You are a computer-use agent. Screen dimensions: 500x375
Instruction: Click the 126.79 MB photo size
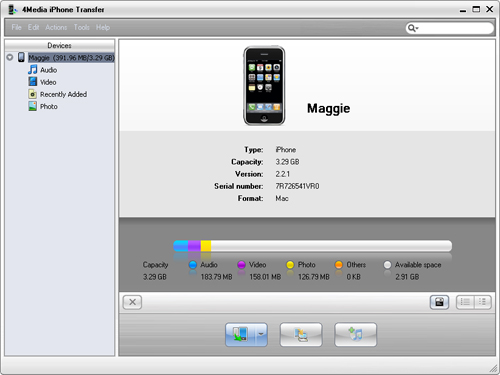314,277
